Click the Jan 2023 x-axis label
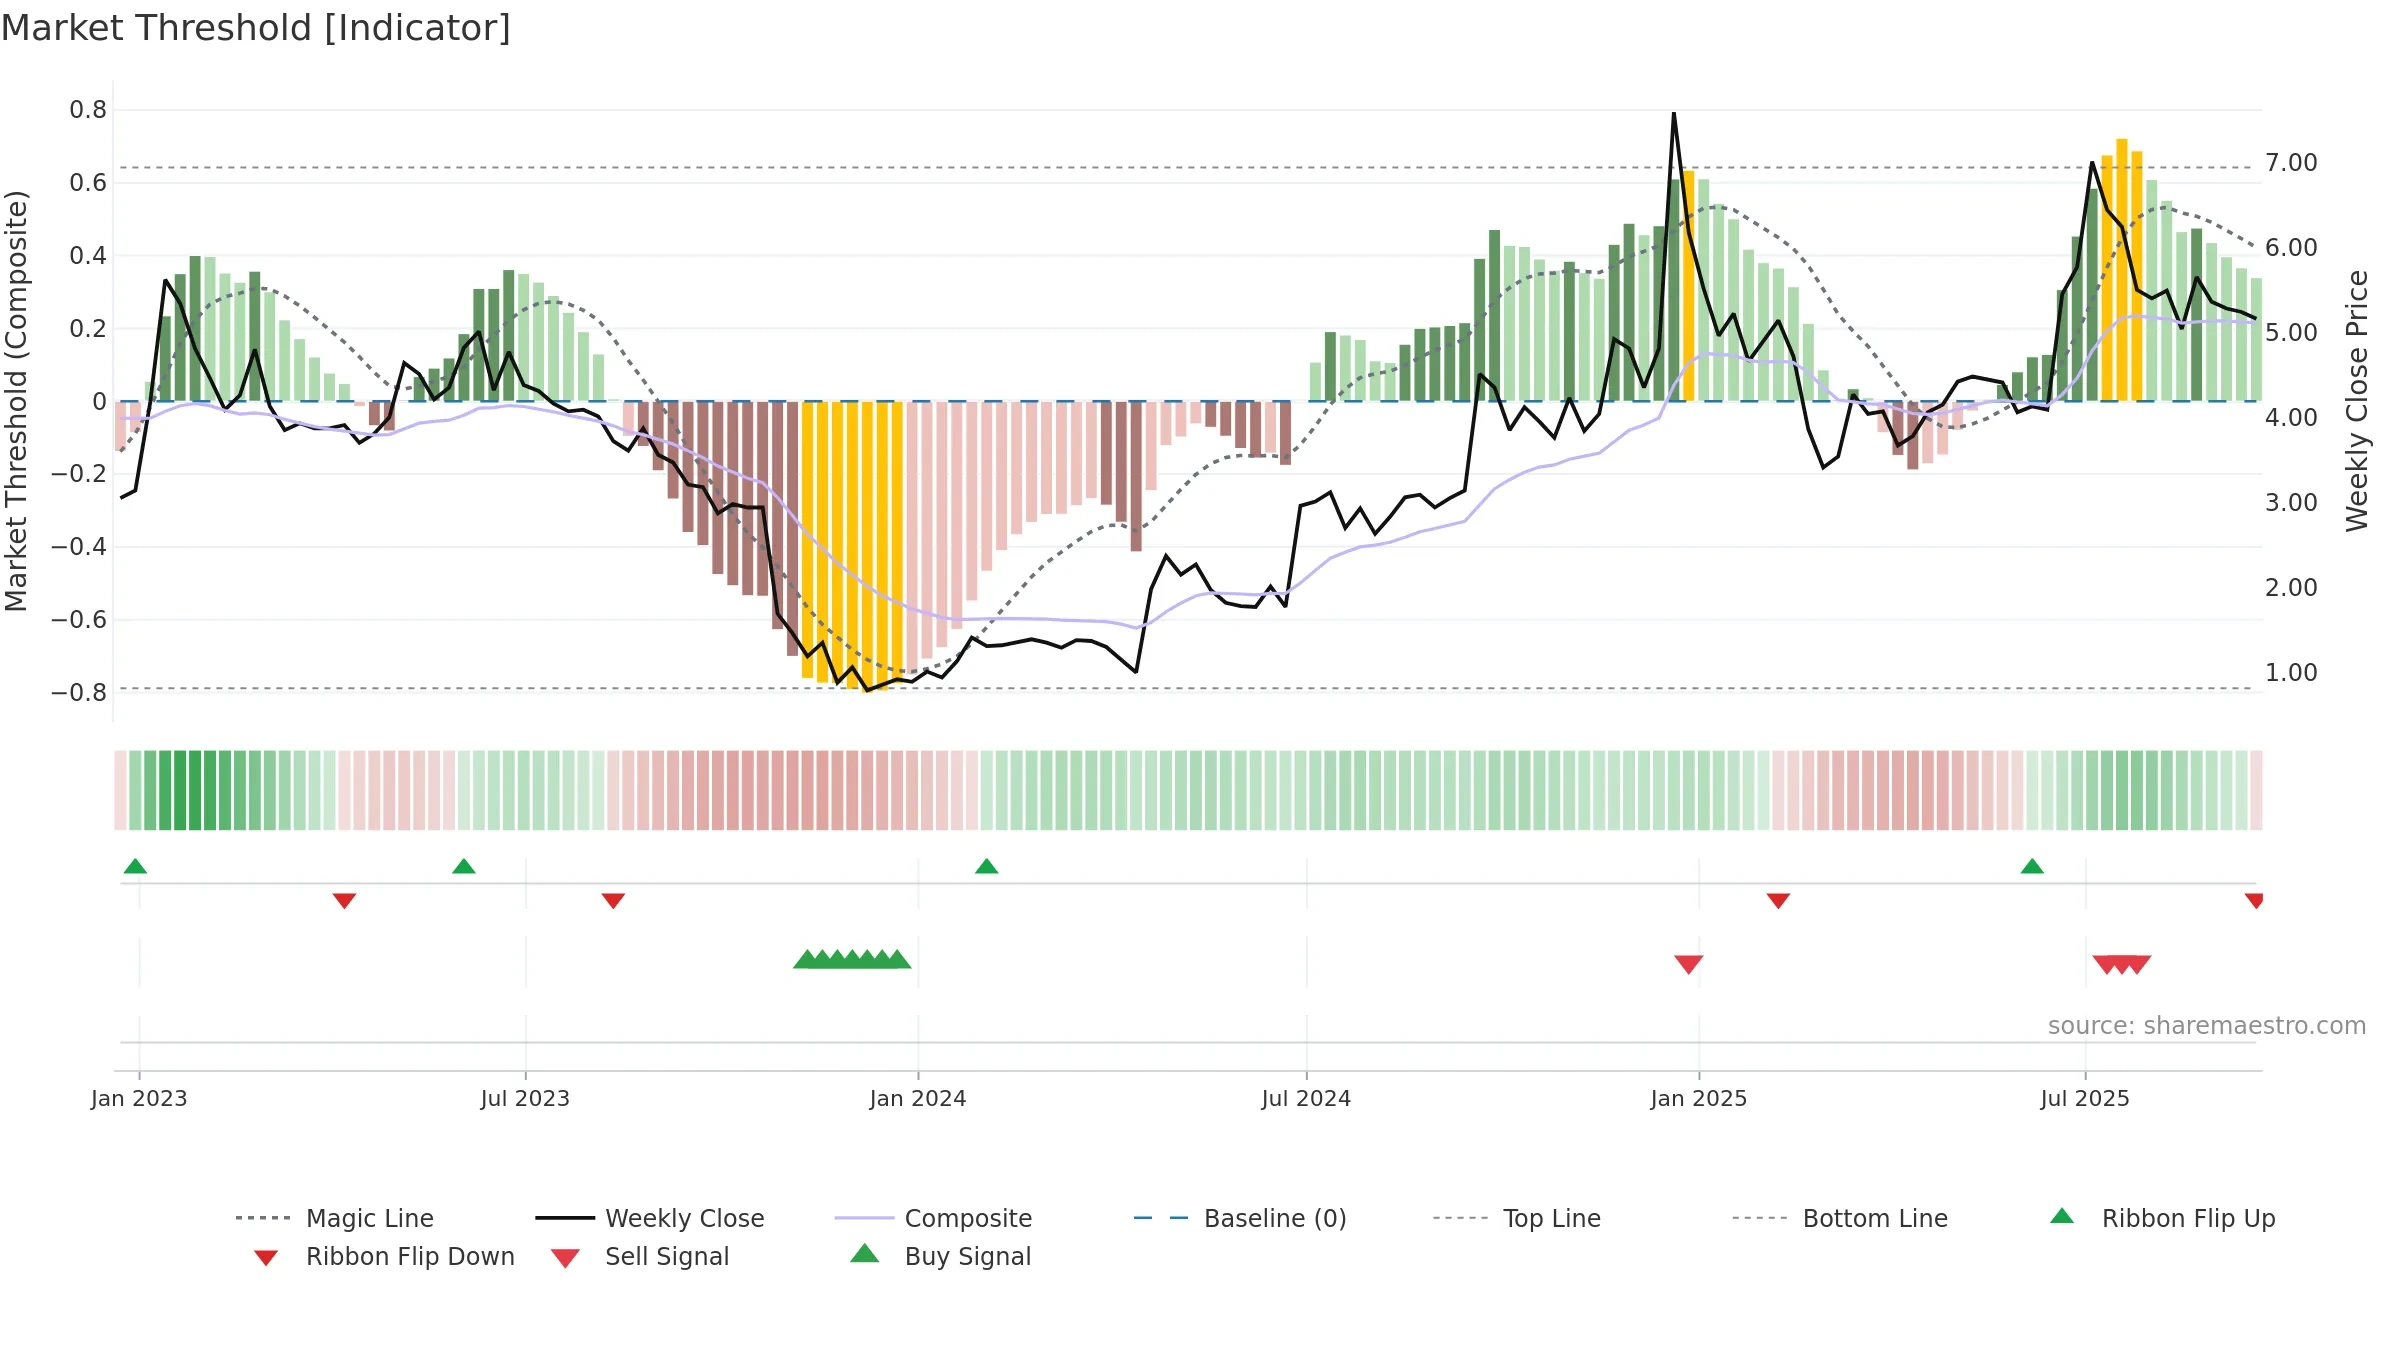The height and width of the screenshot is (1350, 2400). (x=139, y=1098)
